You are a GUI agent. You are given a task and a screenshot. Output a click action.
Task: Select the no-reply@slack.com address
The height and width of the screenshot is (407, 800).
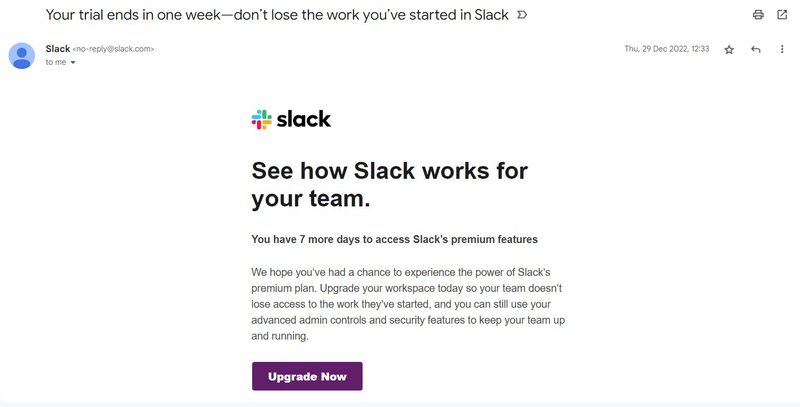[114, 49]
